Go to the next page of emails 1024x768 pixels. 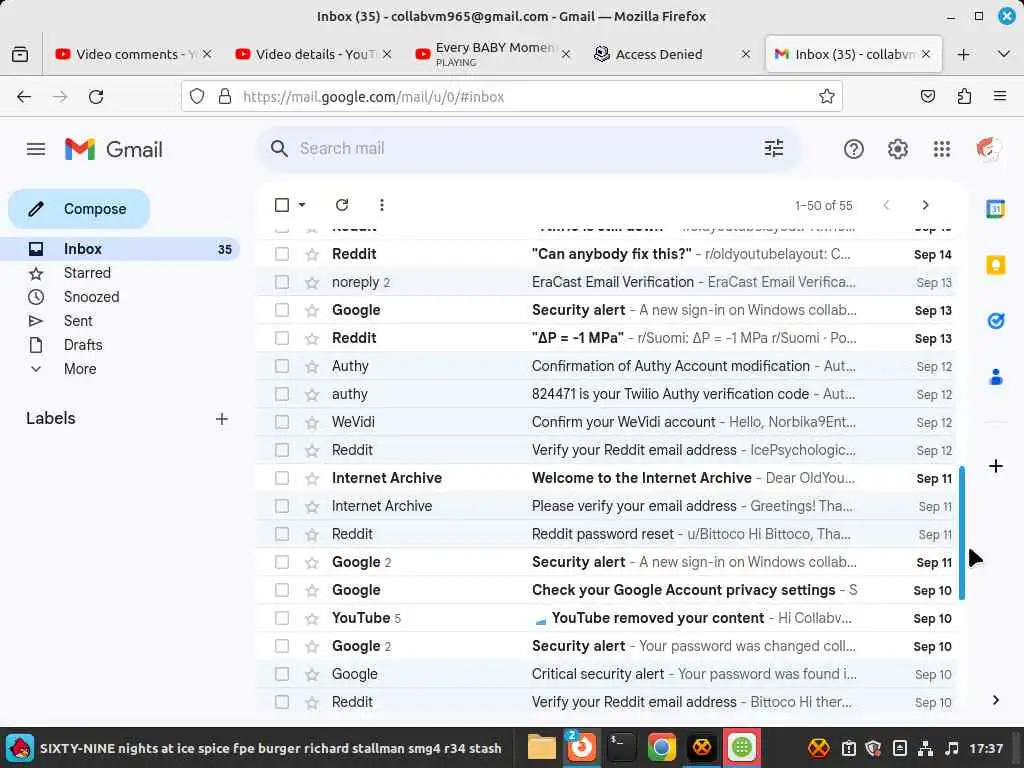925,205
